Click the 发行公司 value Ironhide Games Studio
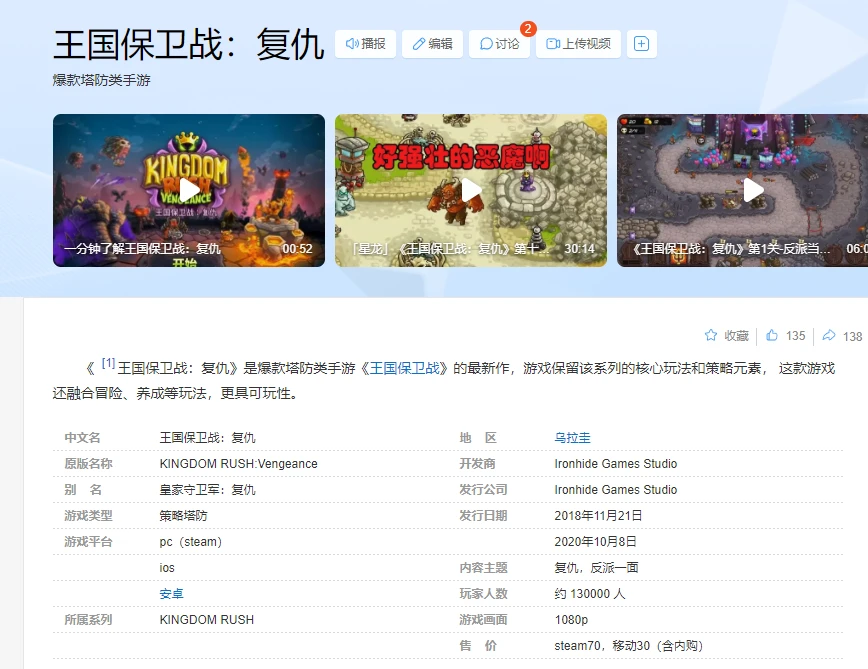This screenshot has width=868, height=669. tap(616, 490)
